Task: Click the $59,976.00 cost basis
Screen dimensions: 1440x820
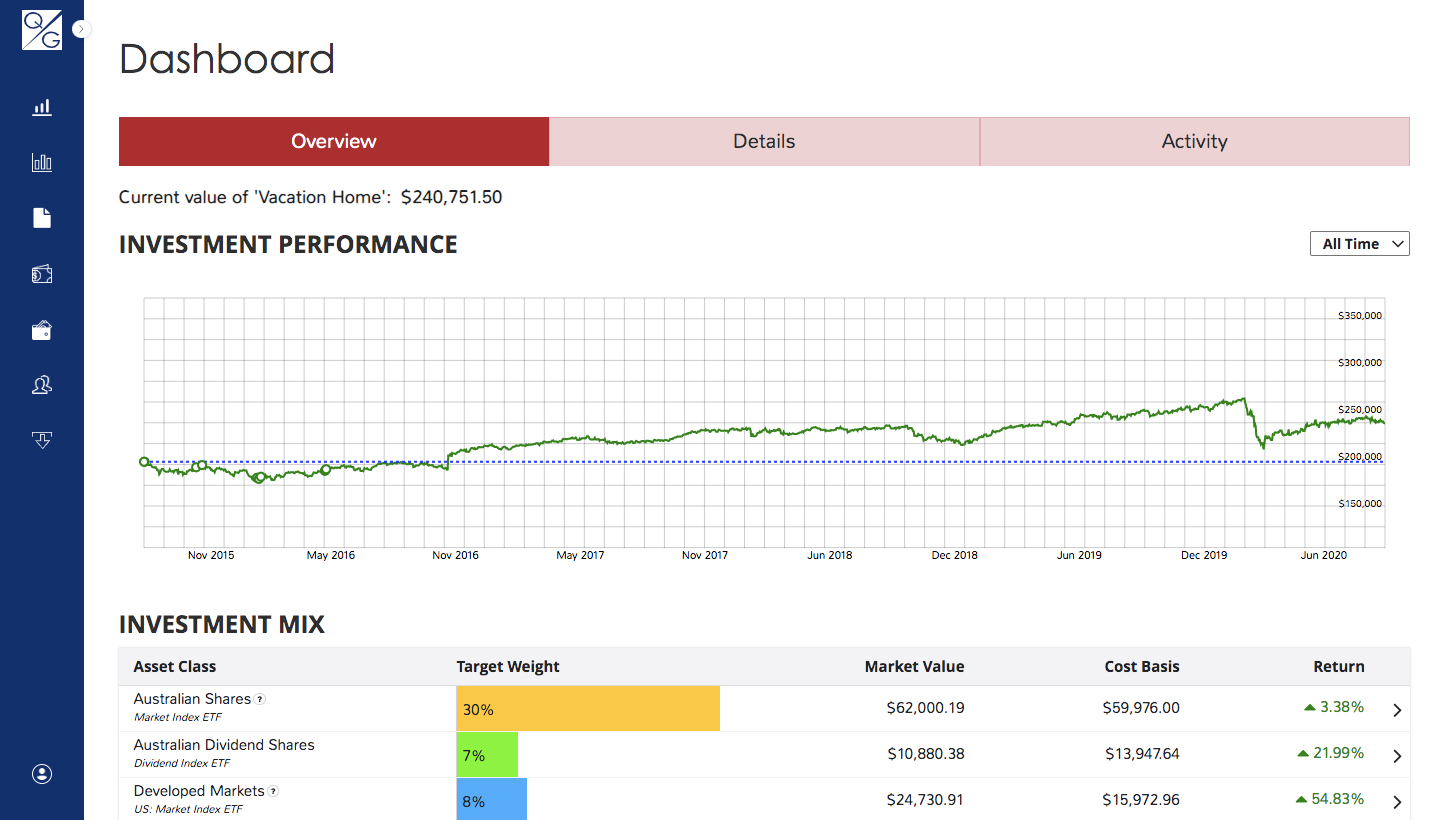Action: (1141, 708)
